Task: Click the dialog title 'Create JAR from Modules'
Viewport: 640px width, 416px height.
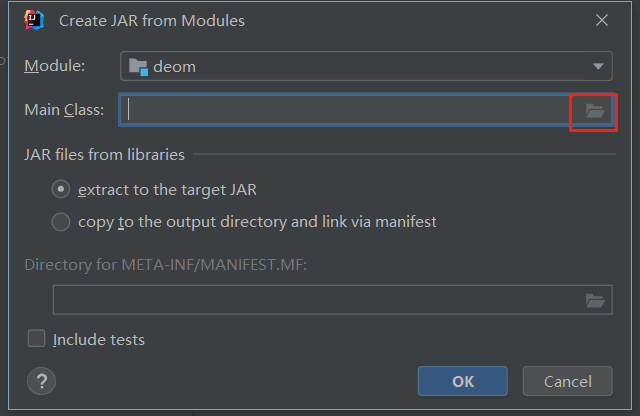Action: point(152,20)
